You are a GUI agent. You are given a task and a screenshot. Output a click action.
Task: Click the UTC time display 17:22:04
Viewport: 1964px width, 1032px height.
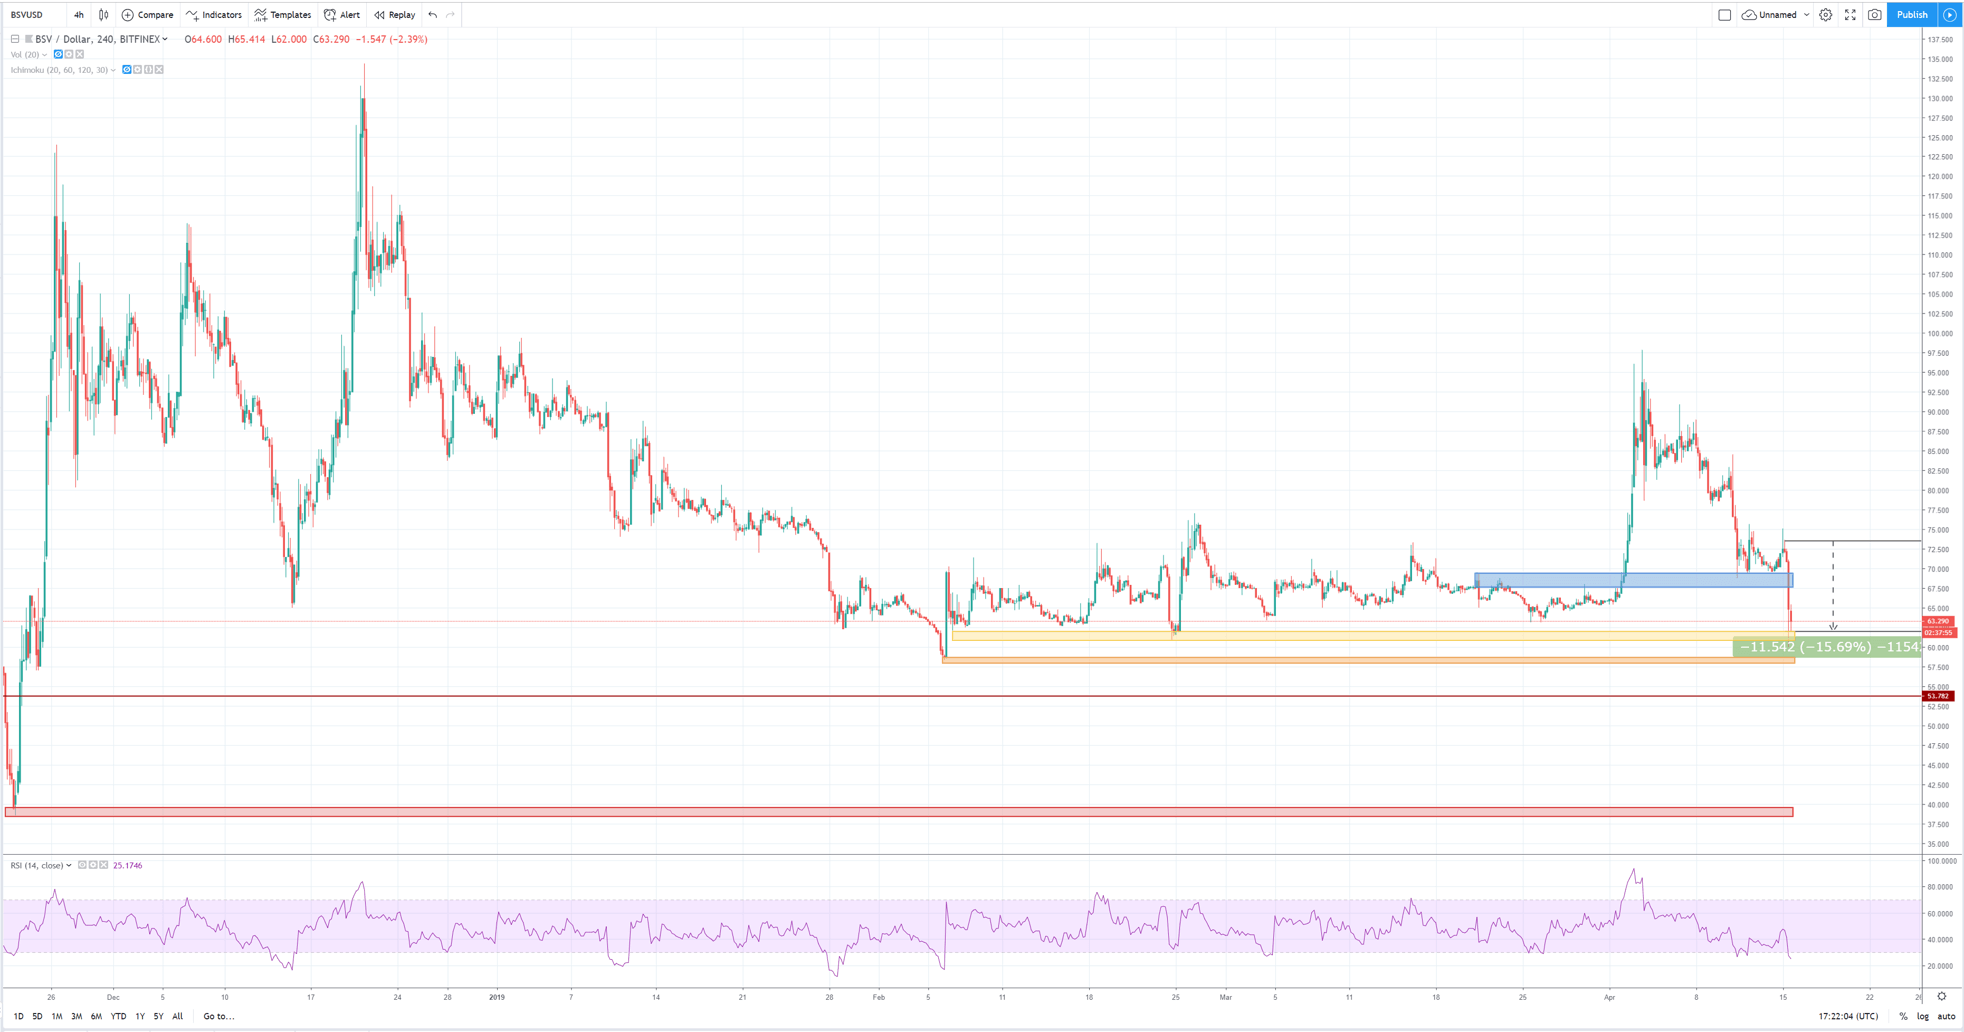tap(1848, 1016)
